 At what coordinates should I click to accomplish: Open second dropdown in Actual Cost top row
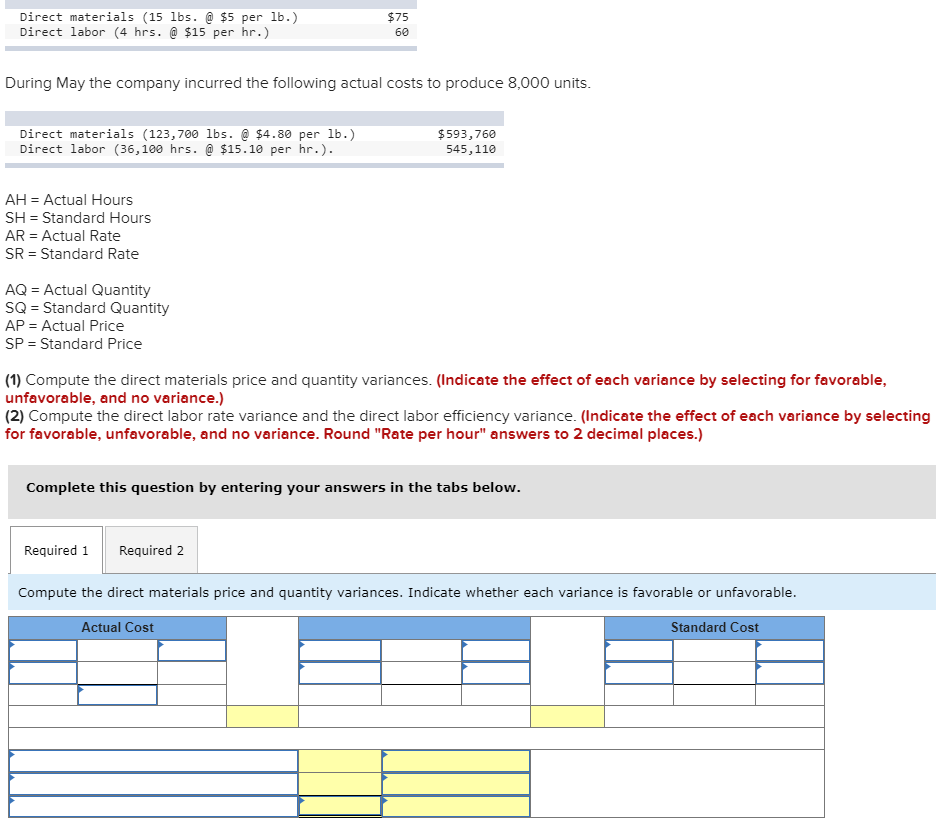tap(192, 649)
